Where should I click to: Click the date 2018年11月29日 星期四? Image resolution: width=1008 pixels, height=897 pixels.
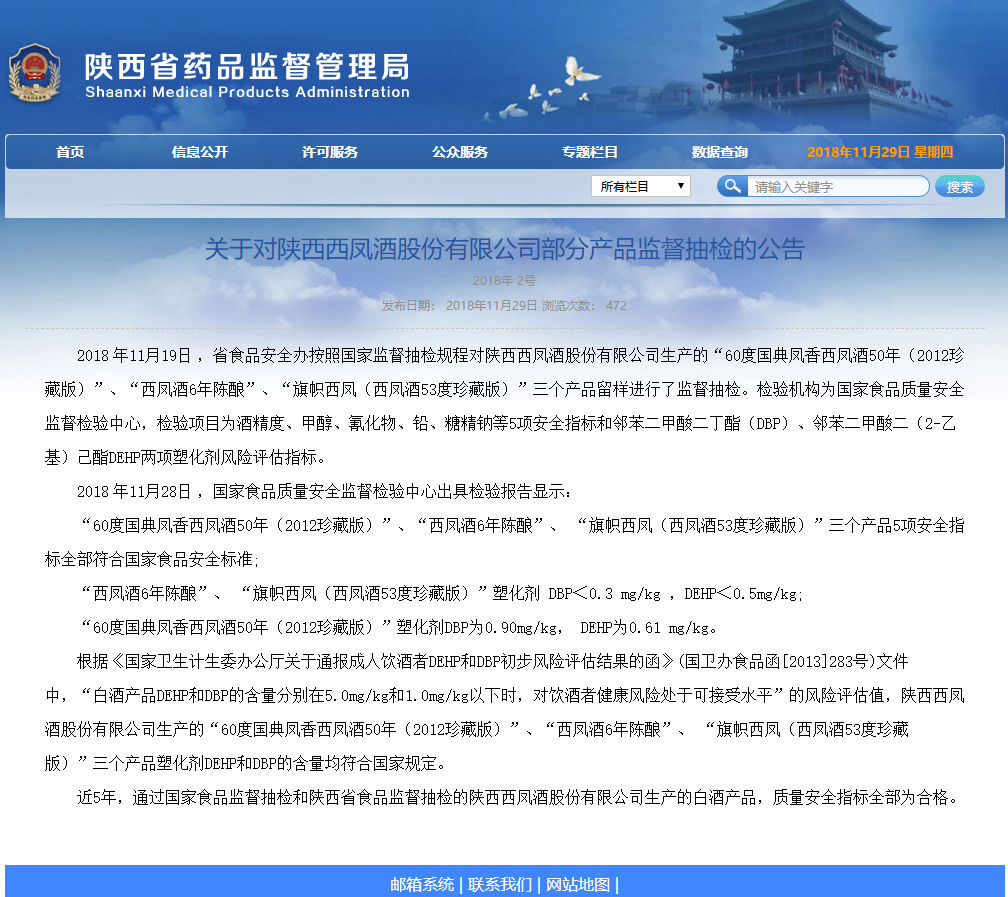point(880,152)
